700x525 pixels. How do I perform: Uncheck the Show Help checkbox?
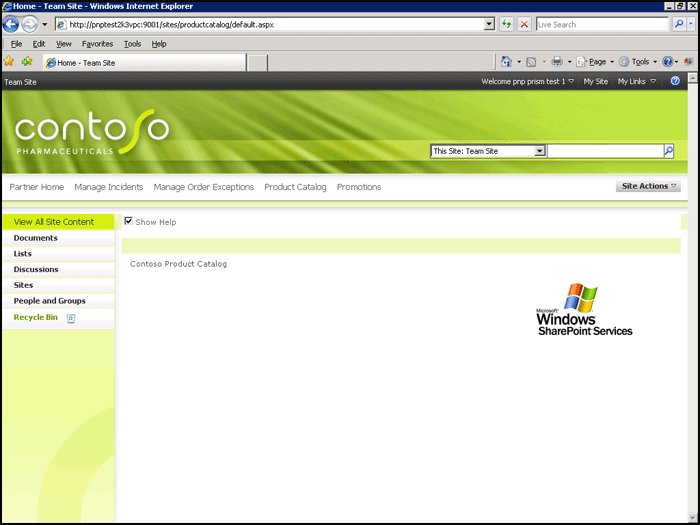tap(129, 221)
